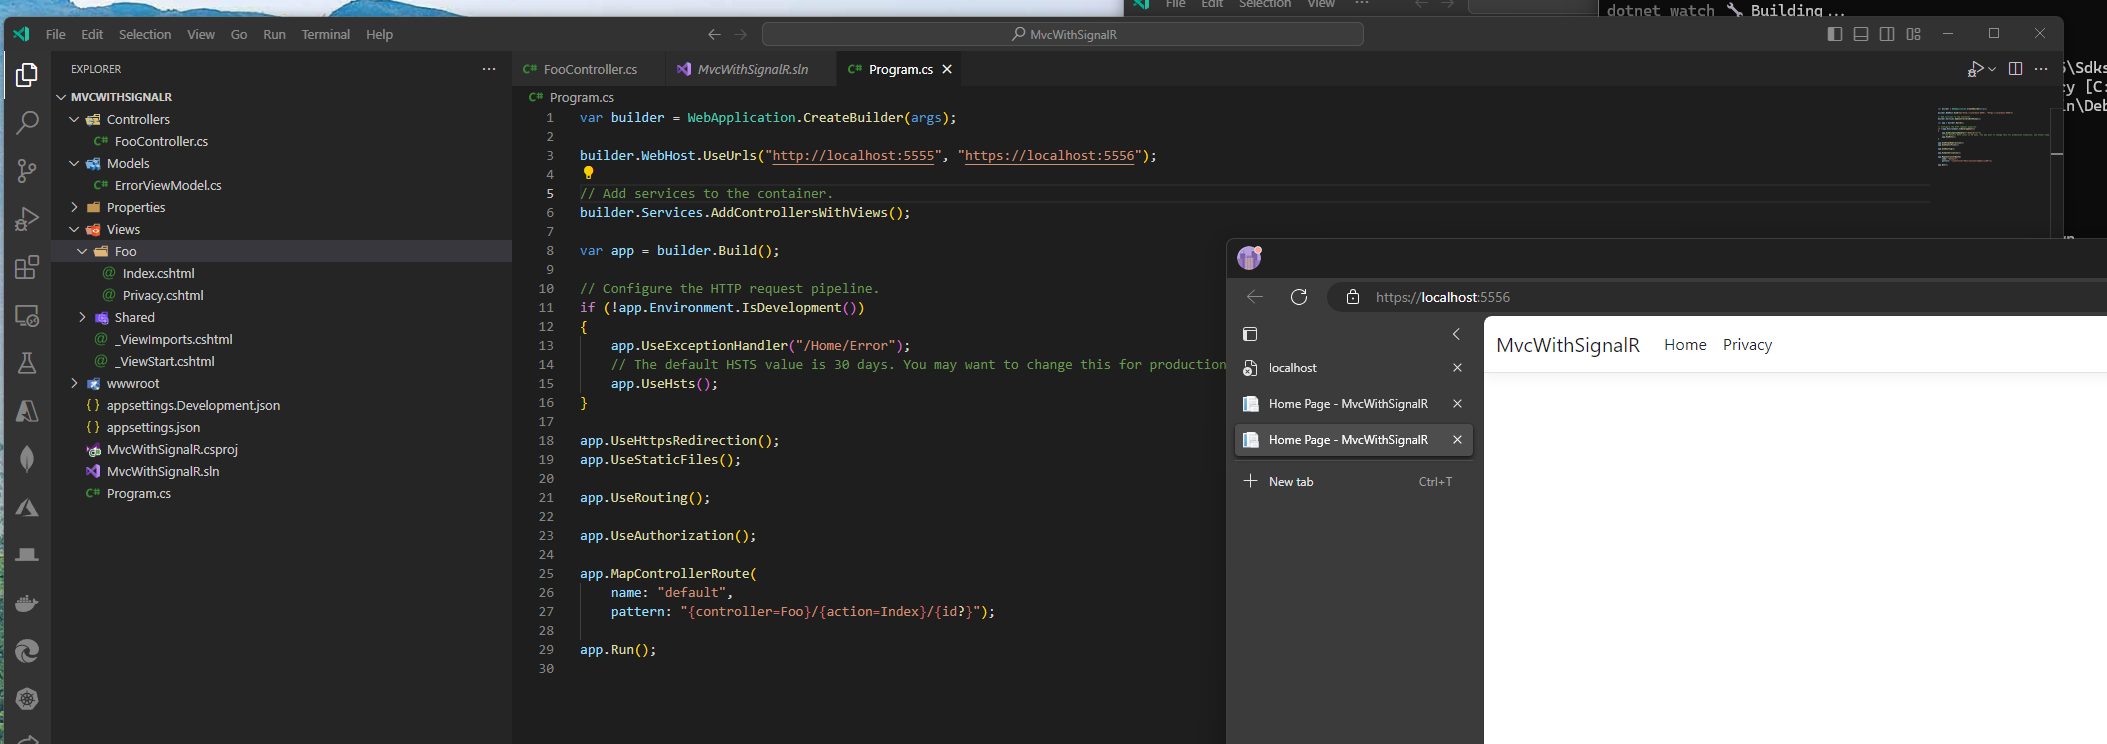
Task: Toggle the primary side bar layout button
Action: tap(1834, 34)
